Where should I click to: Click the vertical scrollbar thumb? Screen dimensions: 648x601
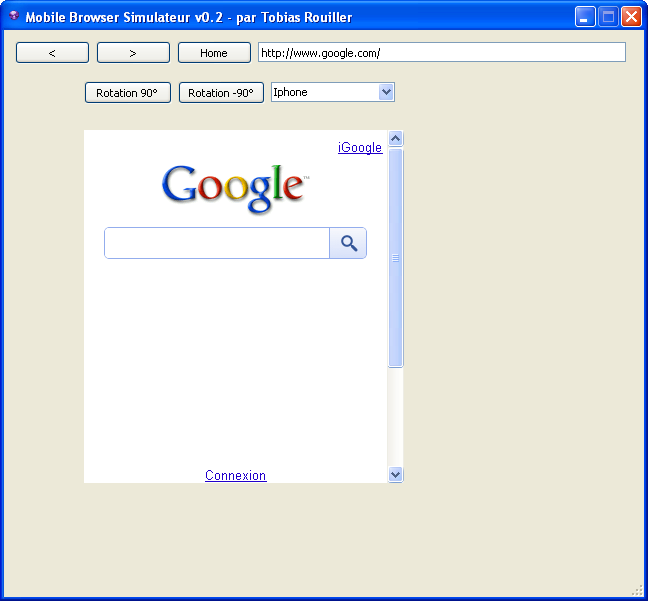tap(395, 258)
